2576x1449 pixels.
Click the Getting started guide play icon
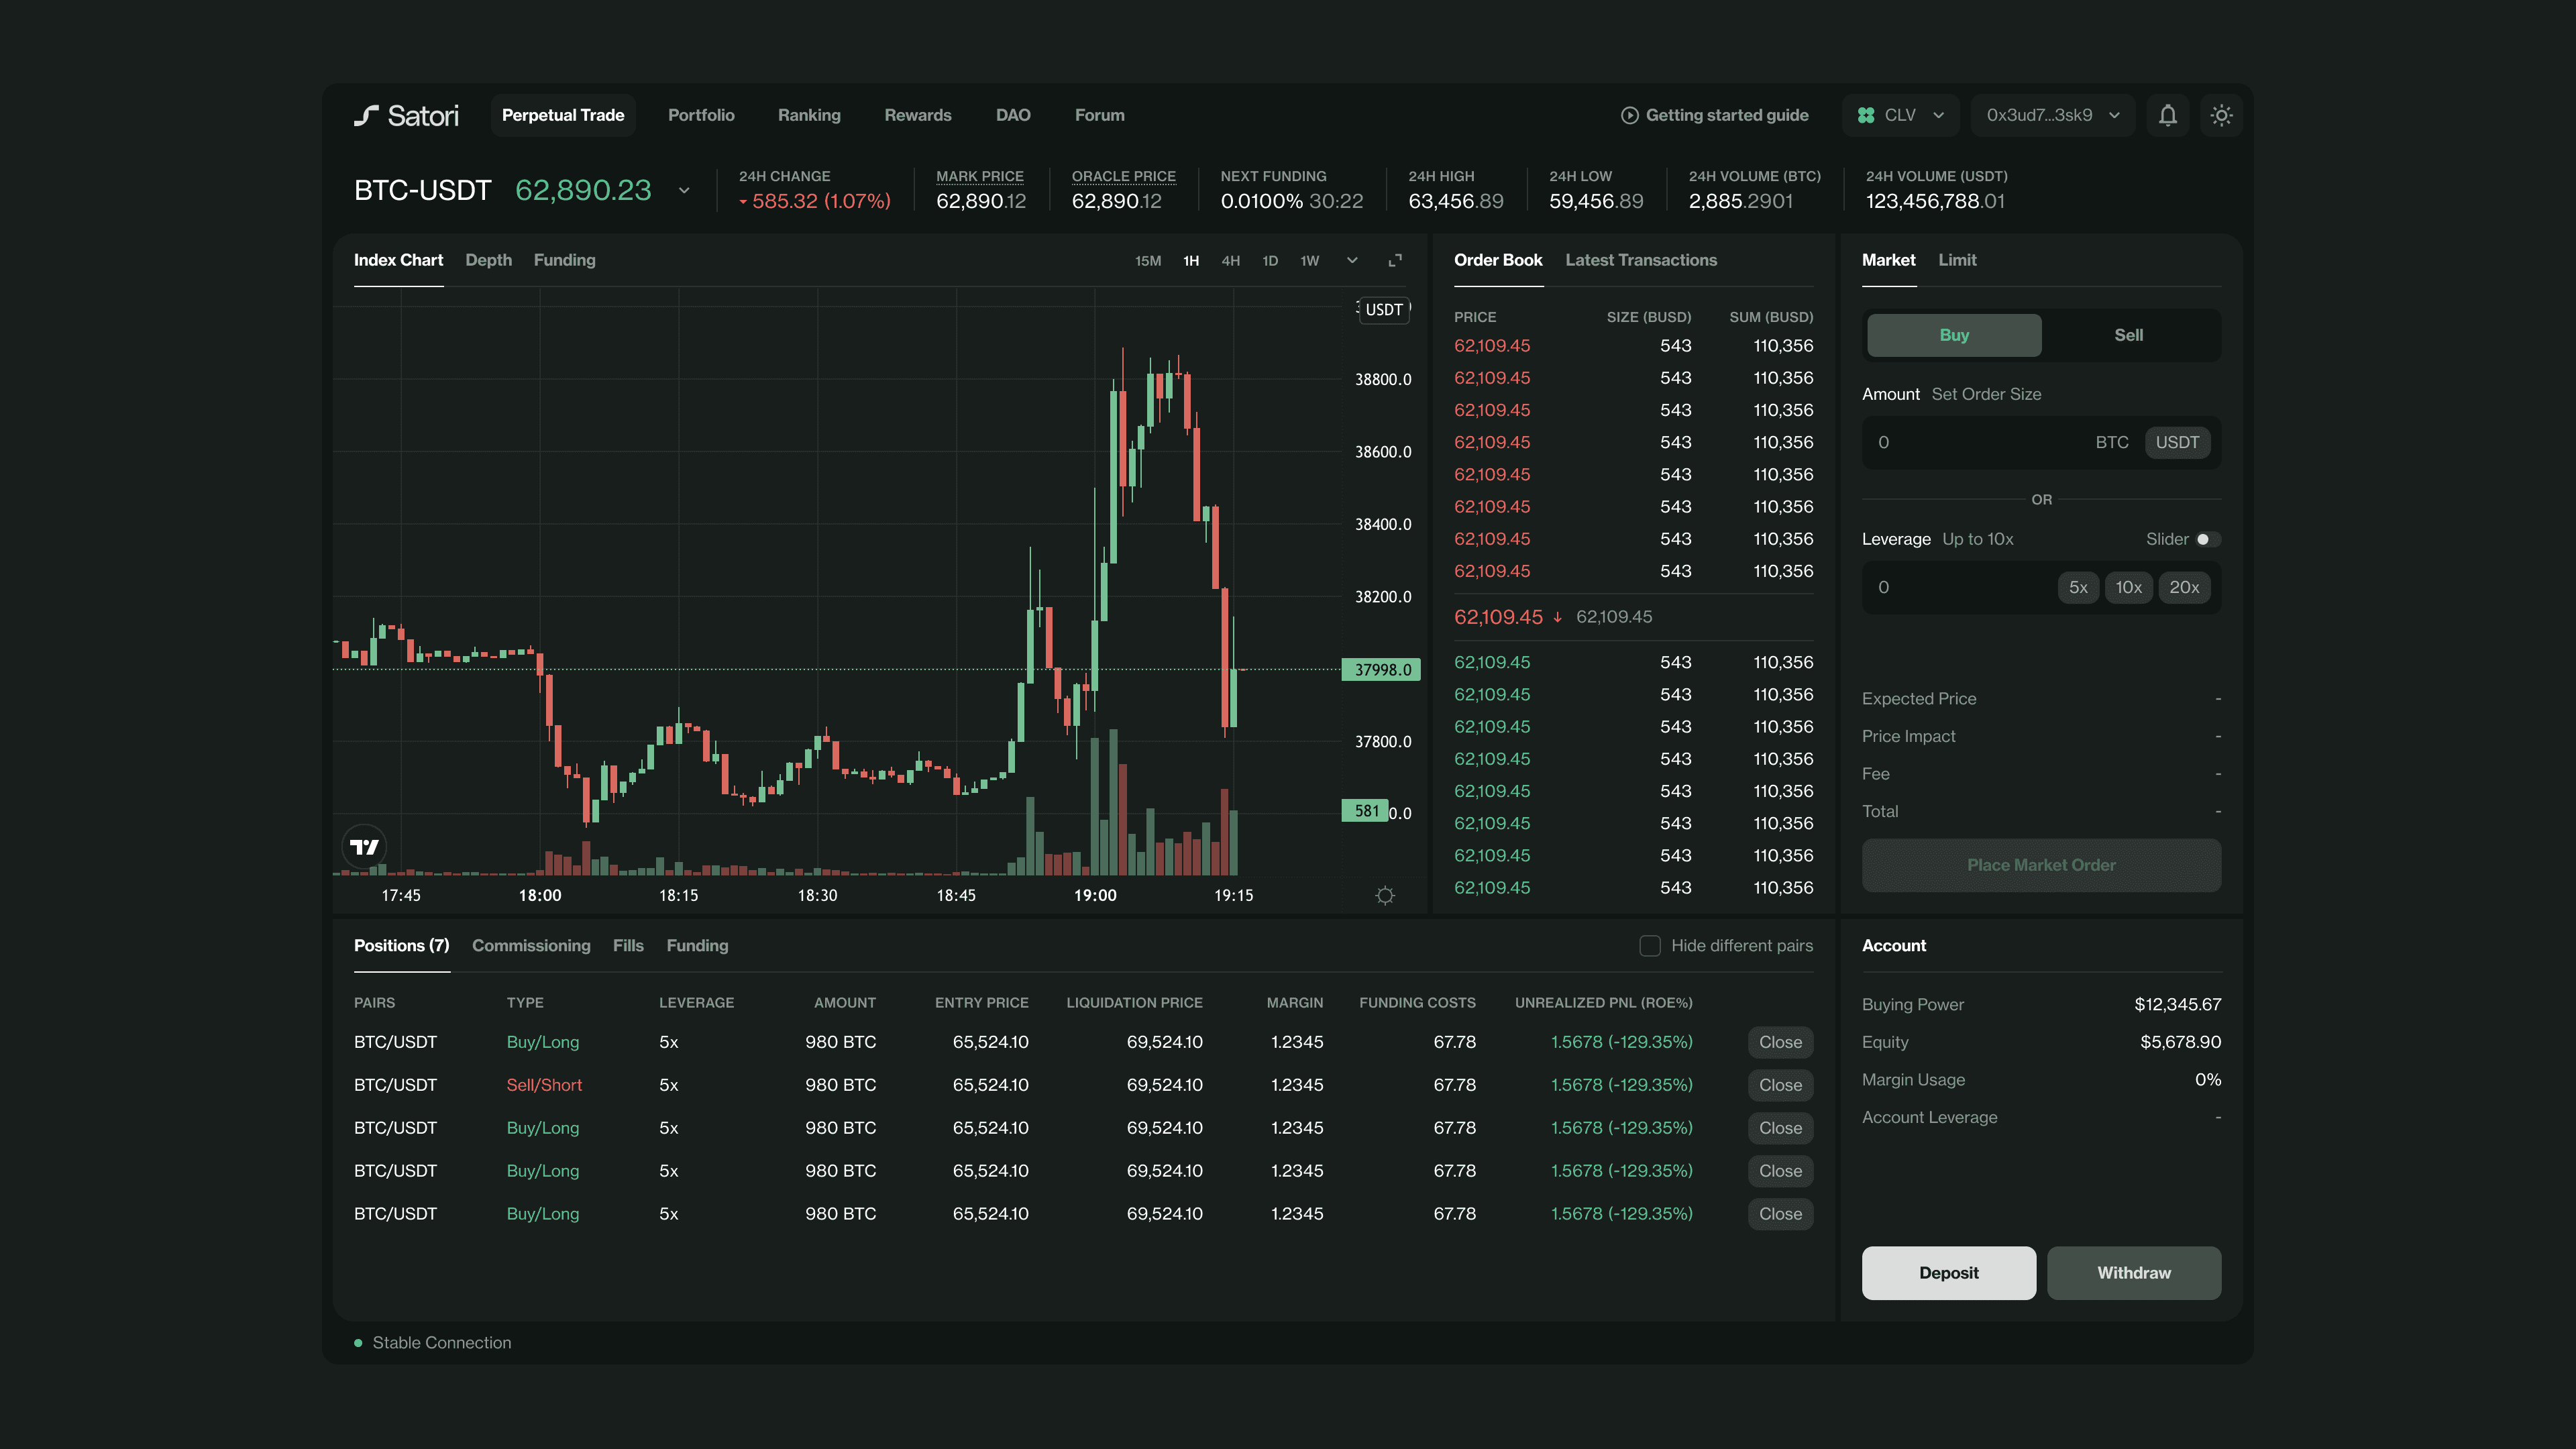click(1629, 115)
